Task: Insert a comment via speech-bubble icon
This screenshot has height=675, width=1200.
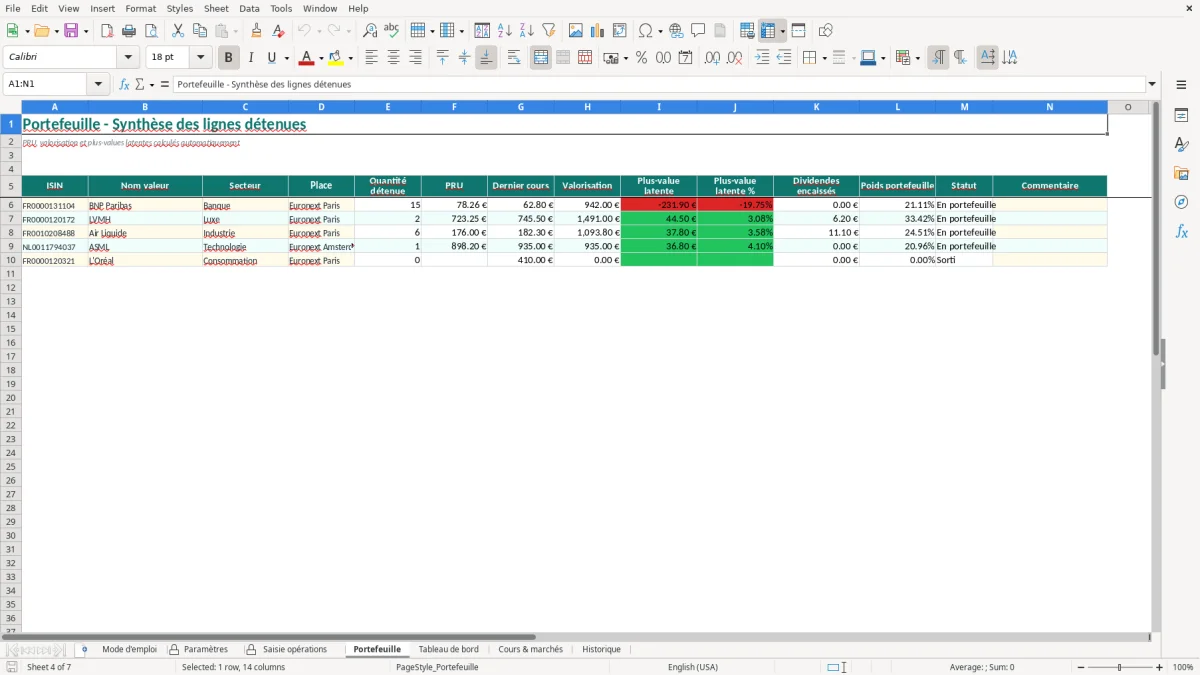Action: (698, 31)
